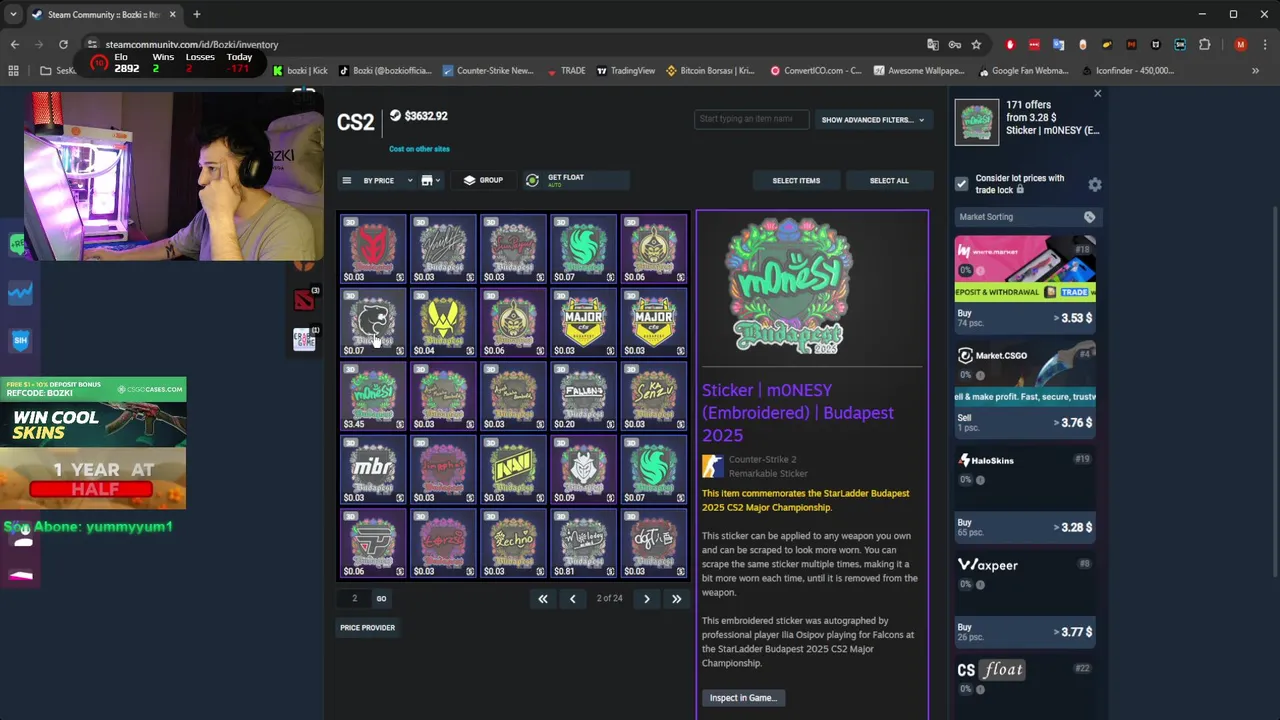Viewport: 1280px width, 720px height.
Task: Open the White.market offer at 3.53 $
Action: (x=1025, y=284)
